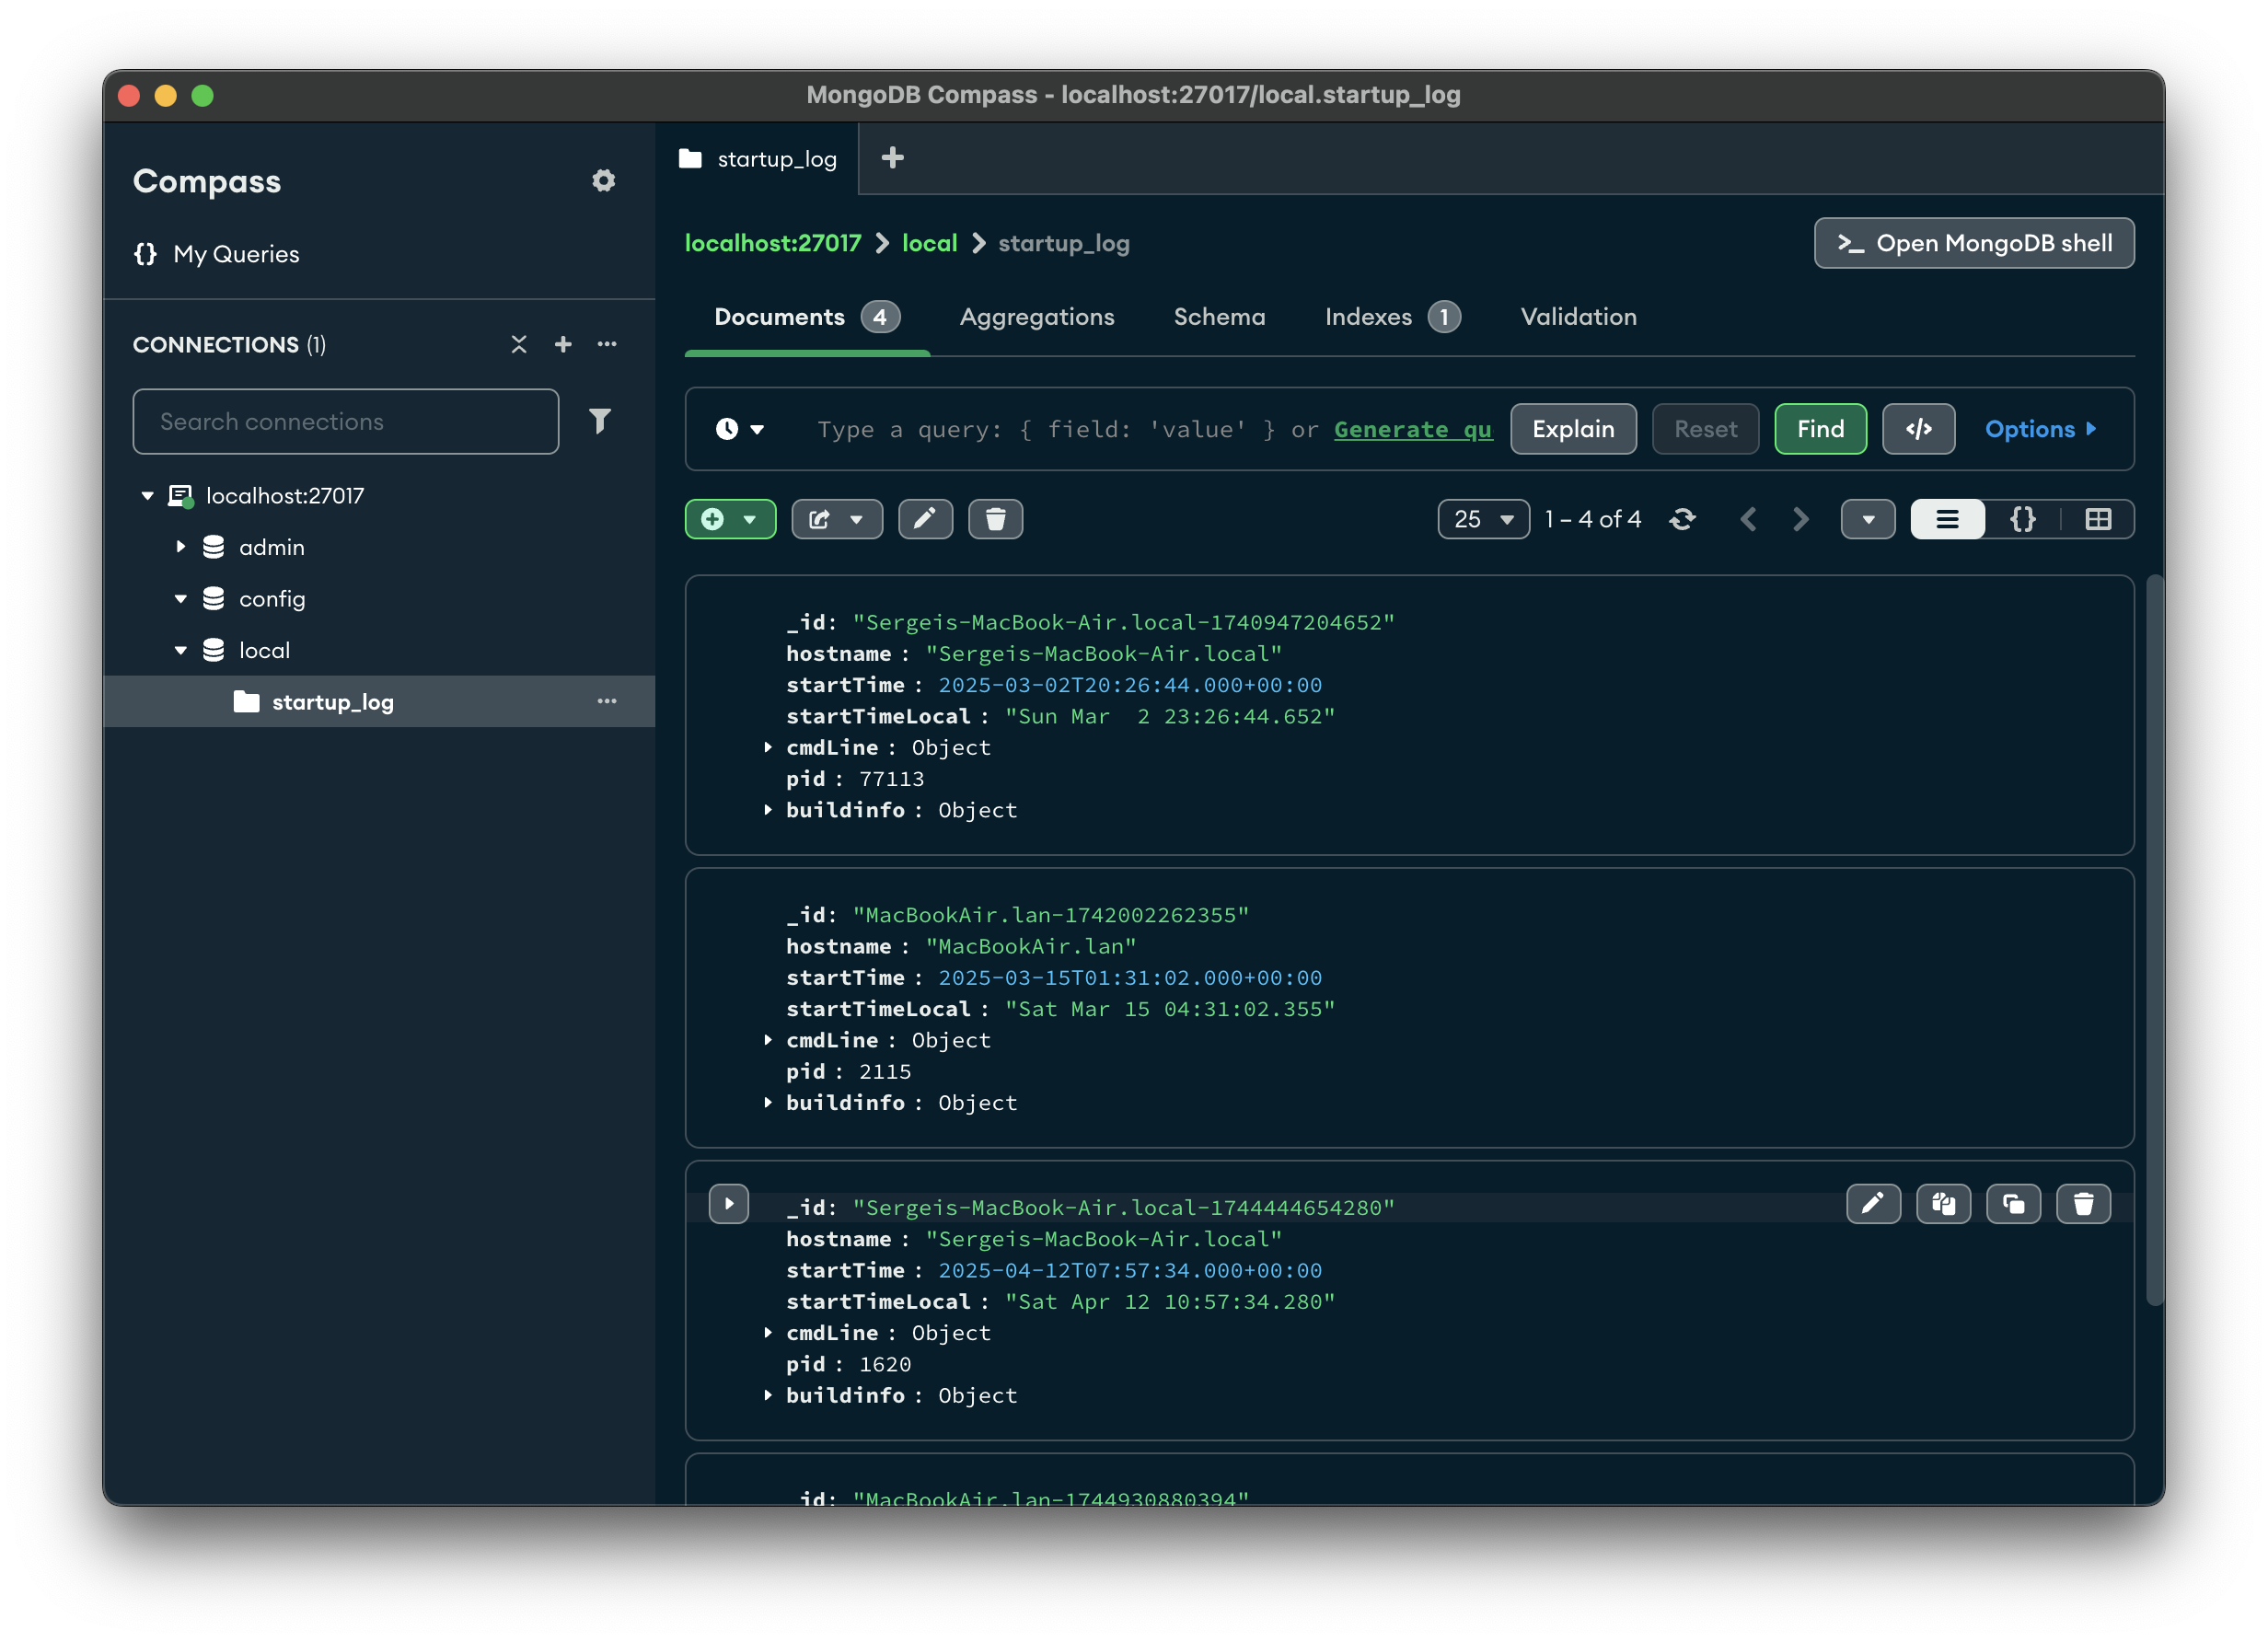The height and width of the screenshot is (1642, 2268).
Task: Select the startup_log workspace tab
Action: (x=758, y=159)
